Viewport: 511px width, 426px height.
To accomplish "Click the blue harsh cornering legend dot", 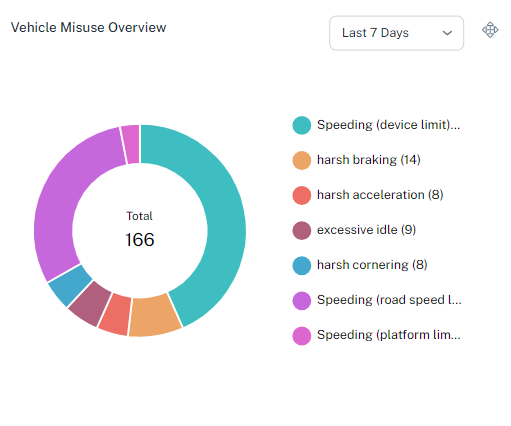I will [x=302, y=265].
